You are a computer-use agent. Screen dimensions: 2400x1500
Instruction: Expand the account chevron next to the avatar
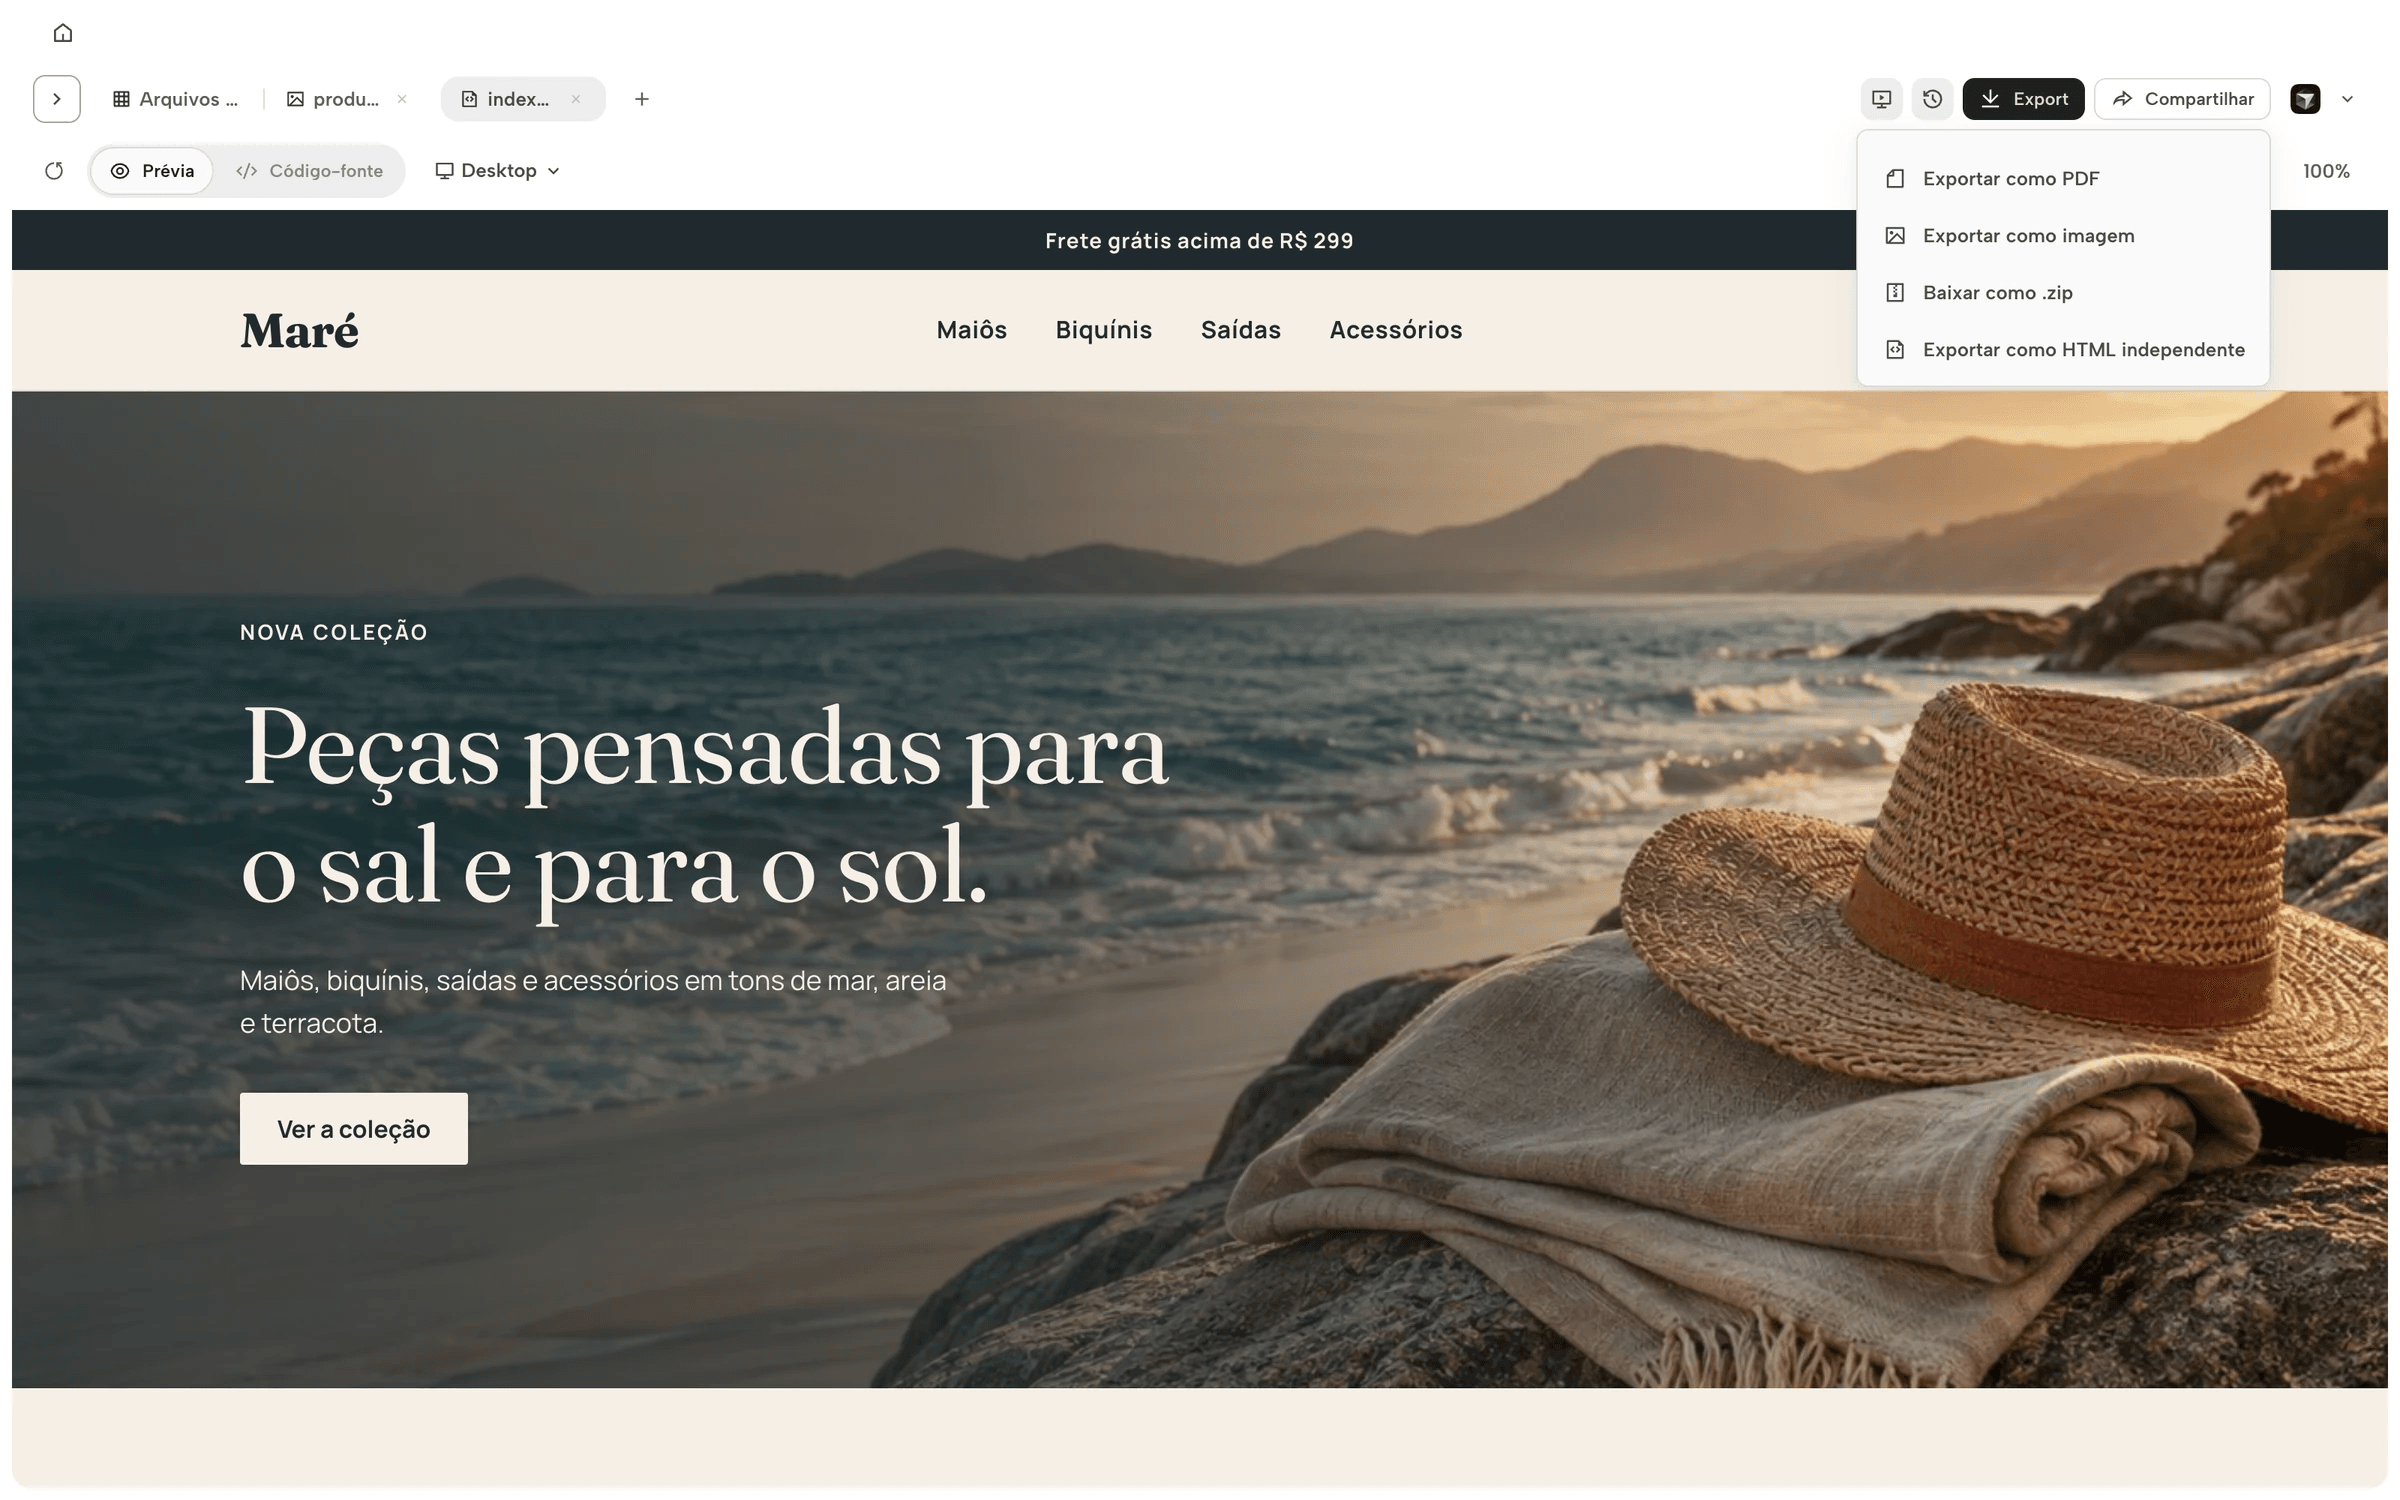(2347, 99)
